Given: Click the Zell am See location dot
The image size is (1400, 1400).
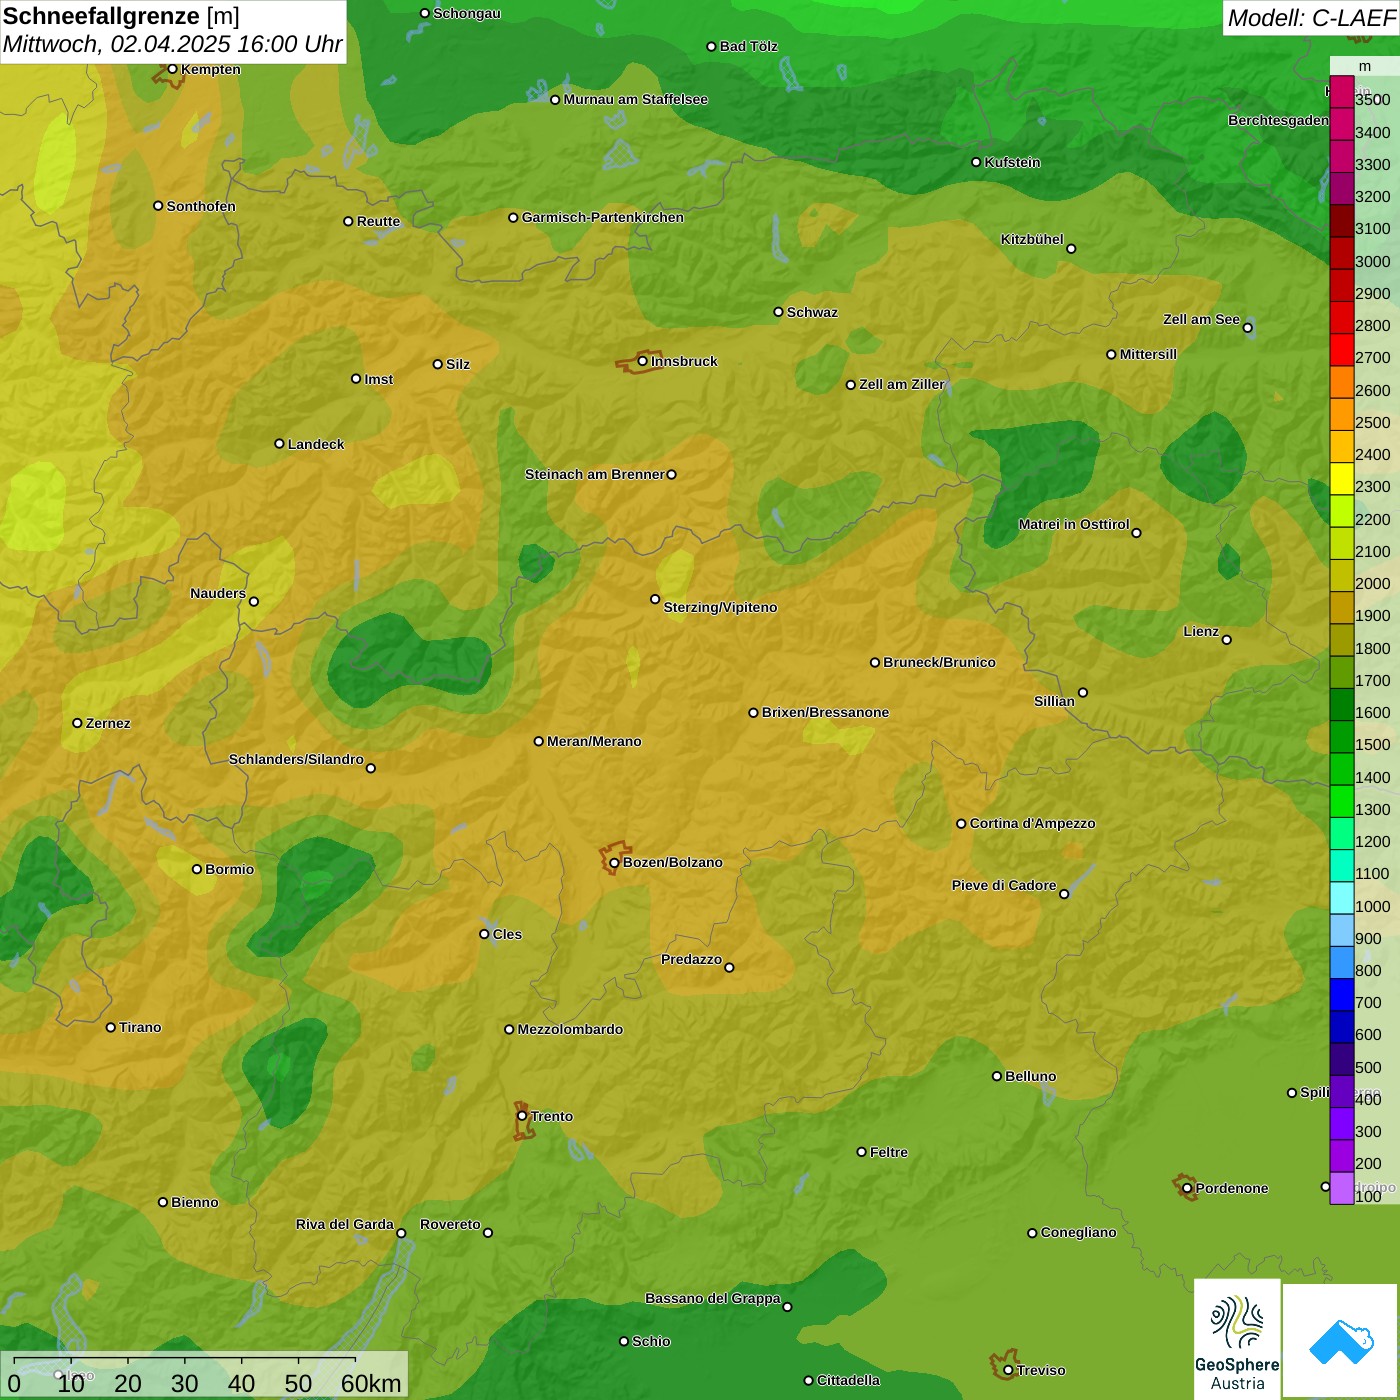Looking at the screenshot, I should (x=1247, y=327).
